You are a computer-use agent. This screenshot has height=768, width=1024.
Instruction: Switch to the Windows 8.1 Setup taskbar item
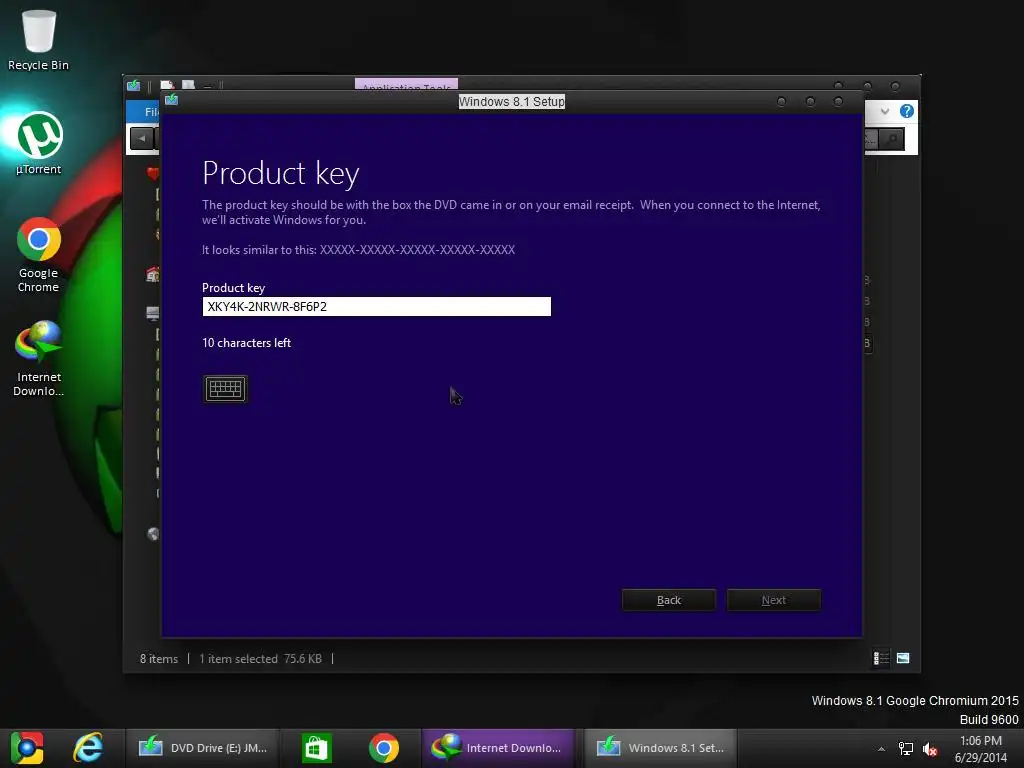click(661, 748)
